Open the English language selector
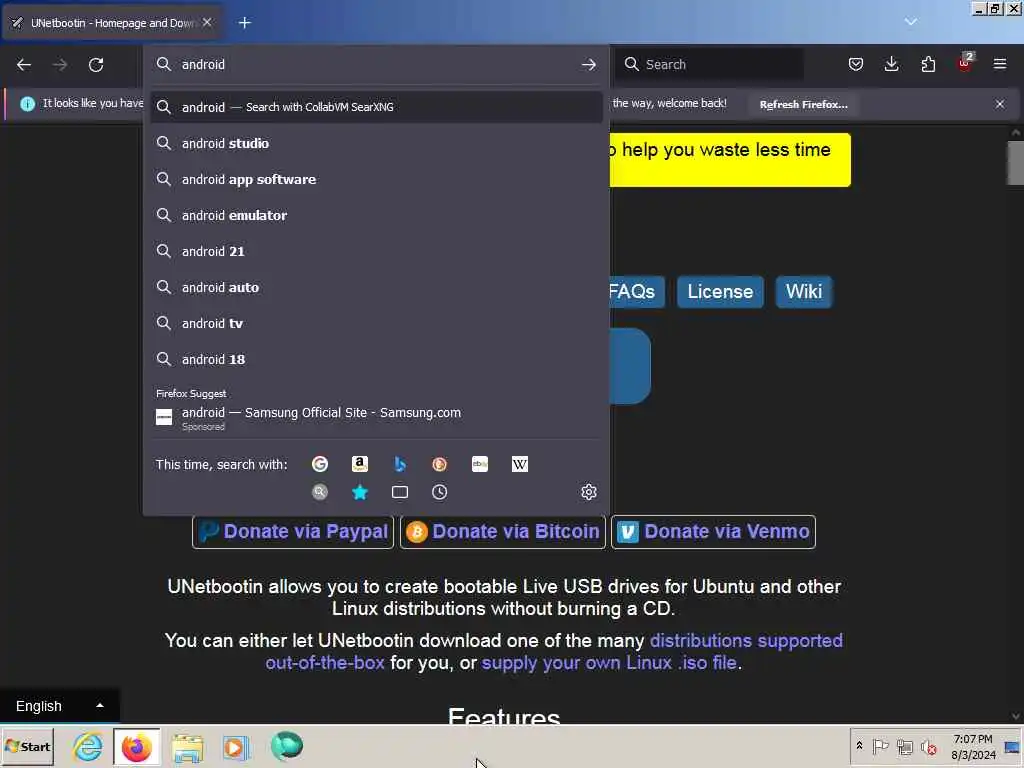The image size is (1024, 768). (59, 706)
